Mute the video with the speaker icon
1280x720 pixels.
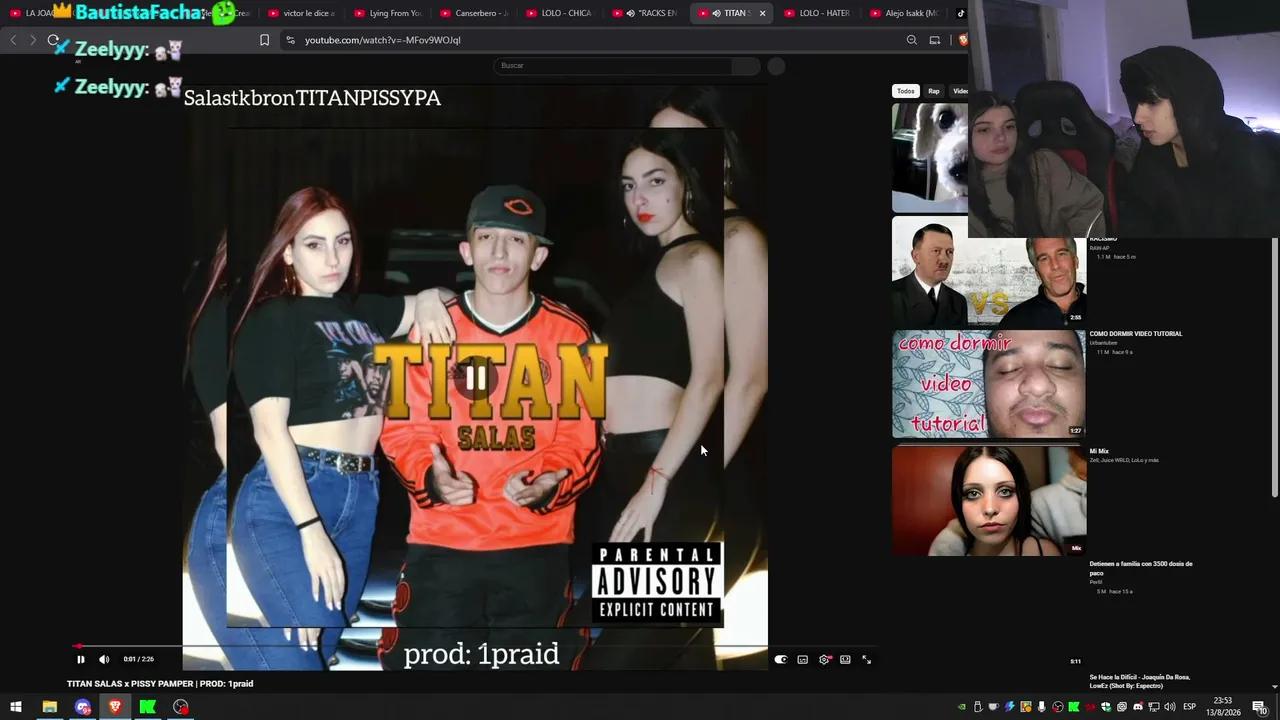(x=104, y=659)
